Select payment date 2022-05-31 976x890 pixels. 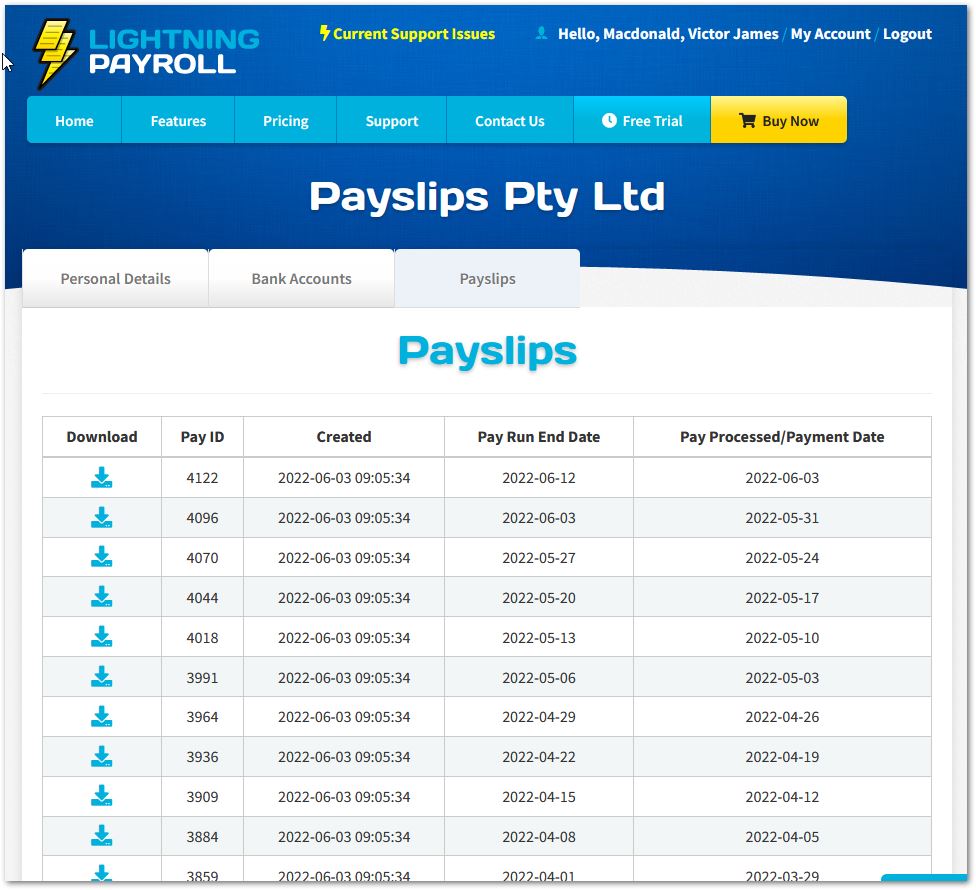[x=782, y=518]
